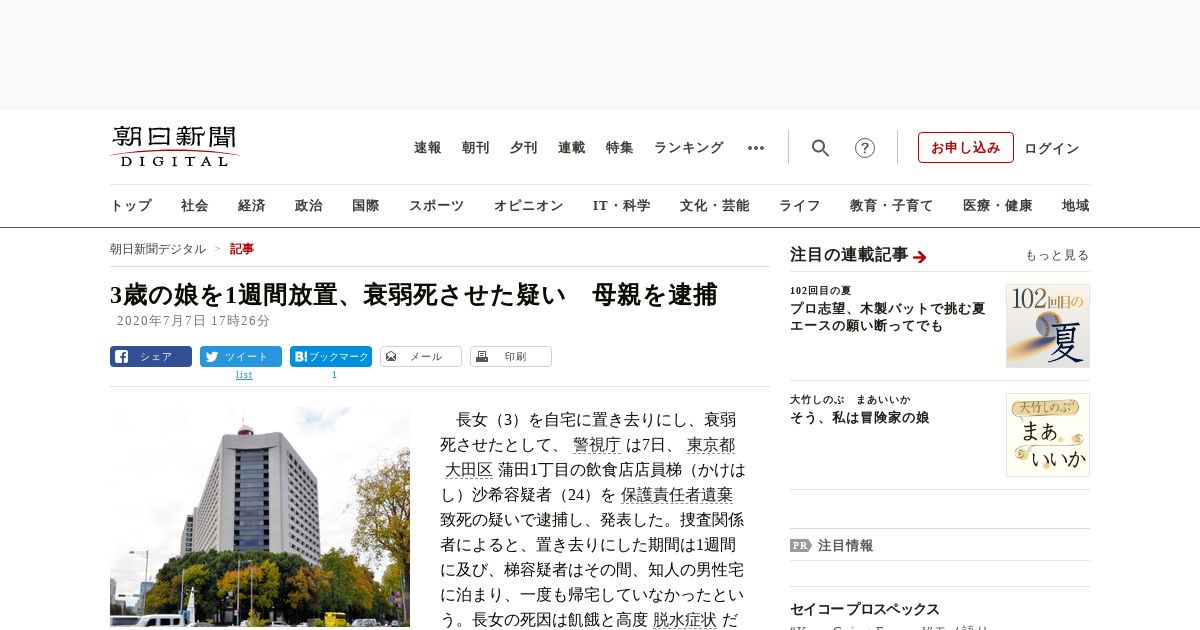Click the red arrow beside 注目の連載記事
The height and width of the screenshot is (630, 1200).
coord(920,257)
